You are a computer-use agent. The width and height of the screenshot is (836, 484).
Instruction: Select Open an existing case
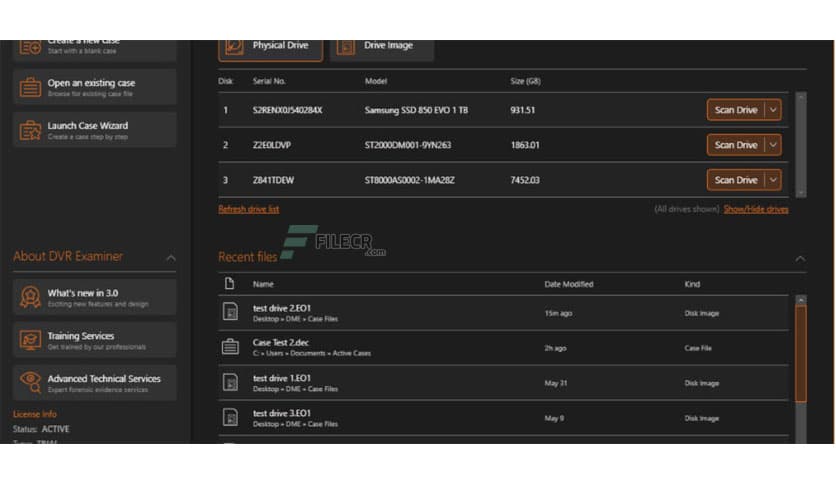tap(95, 87)
